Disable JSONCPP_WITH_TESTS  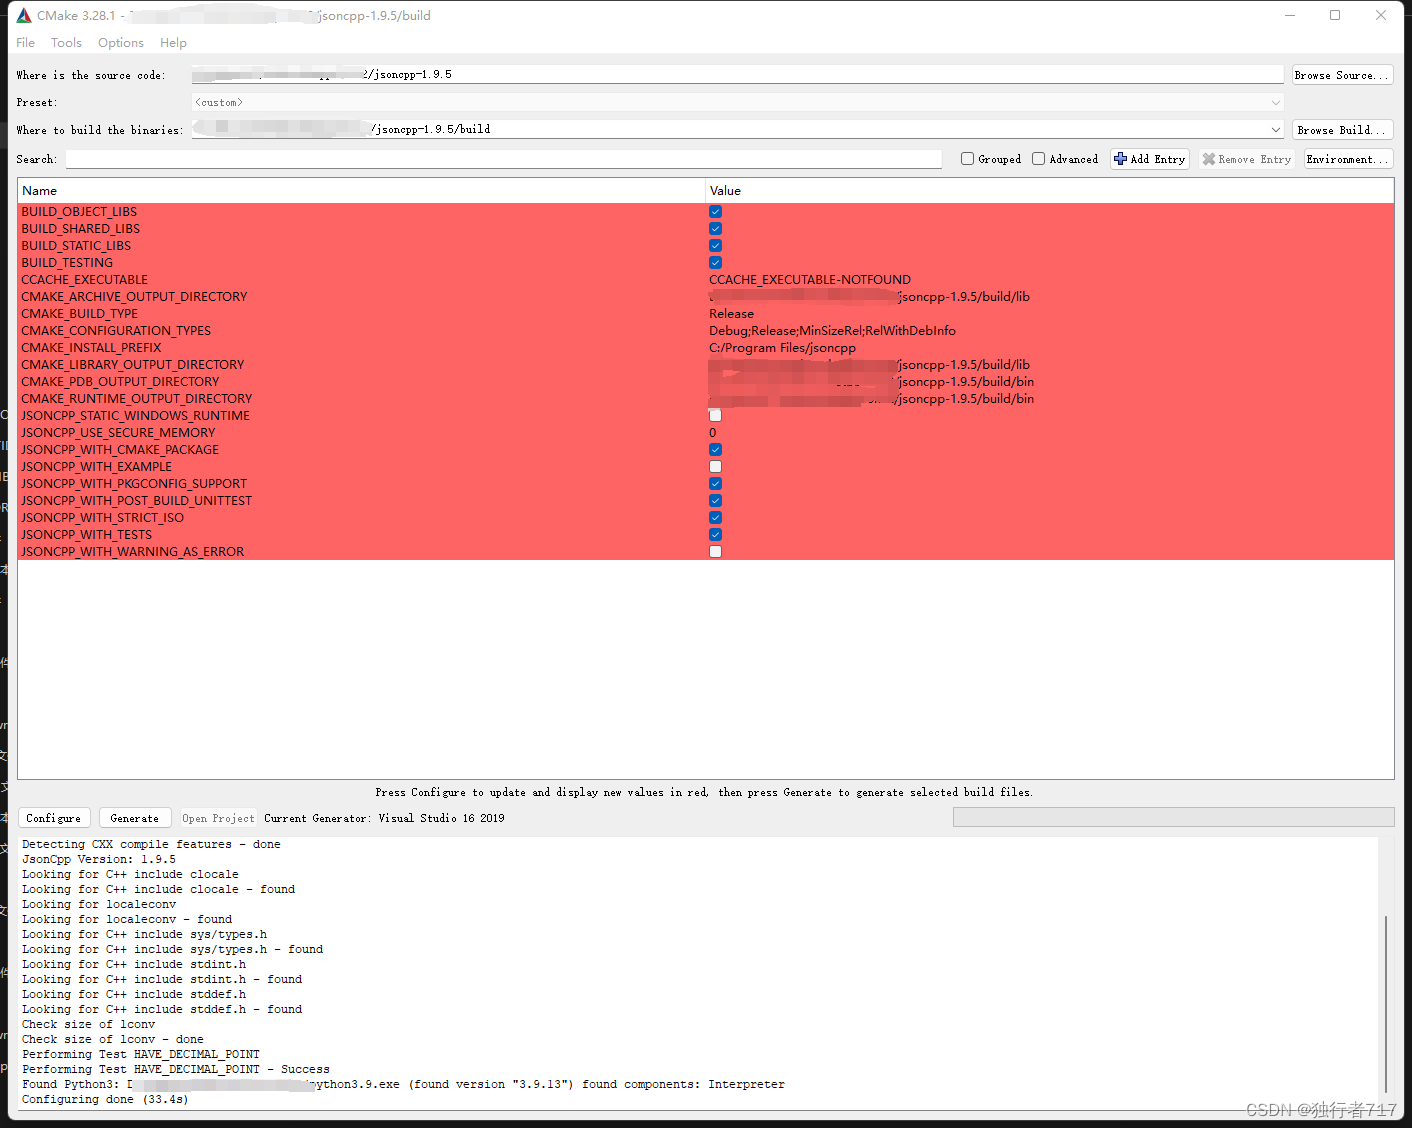[x=715, y=534]
